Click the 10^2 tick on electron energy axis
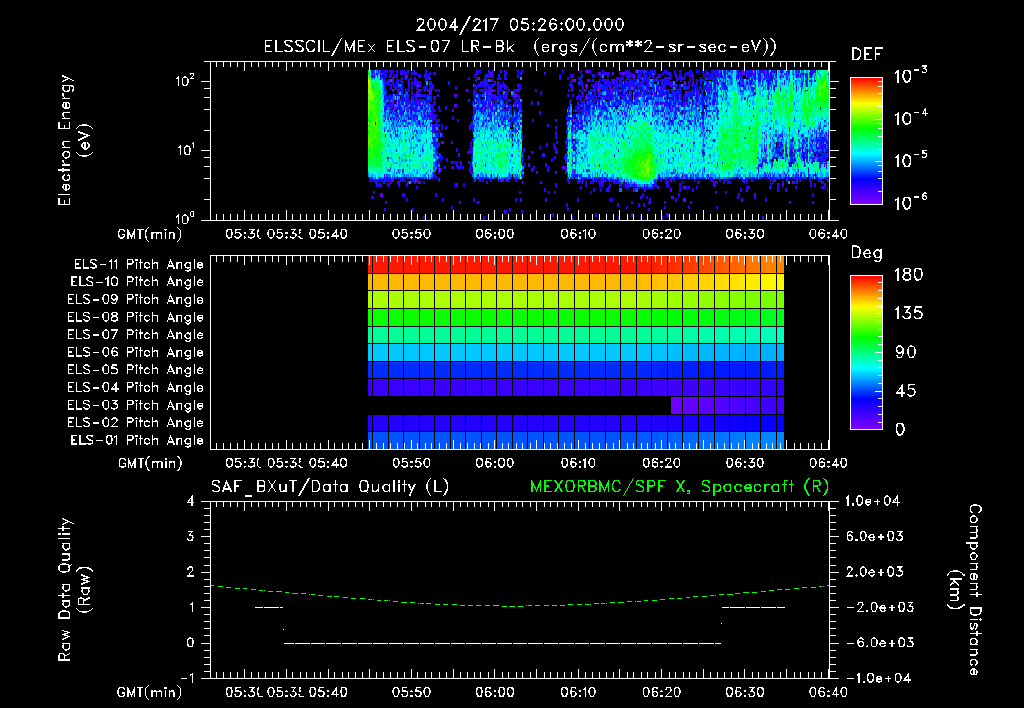 (x=185, y=81)
